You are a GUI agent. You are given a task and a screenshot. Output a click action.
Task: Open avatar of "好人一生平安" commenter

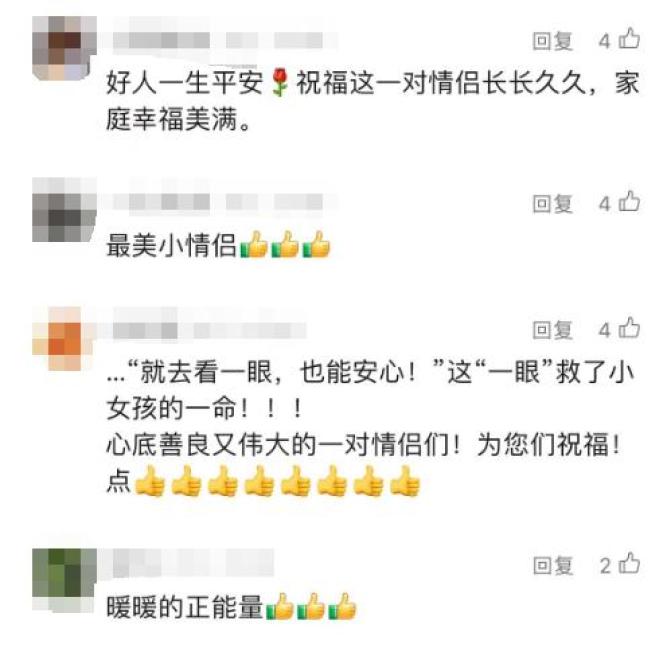pos(64,48)
